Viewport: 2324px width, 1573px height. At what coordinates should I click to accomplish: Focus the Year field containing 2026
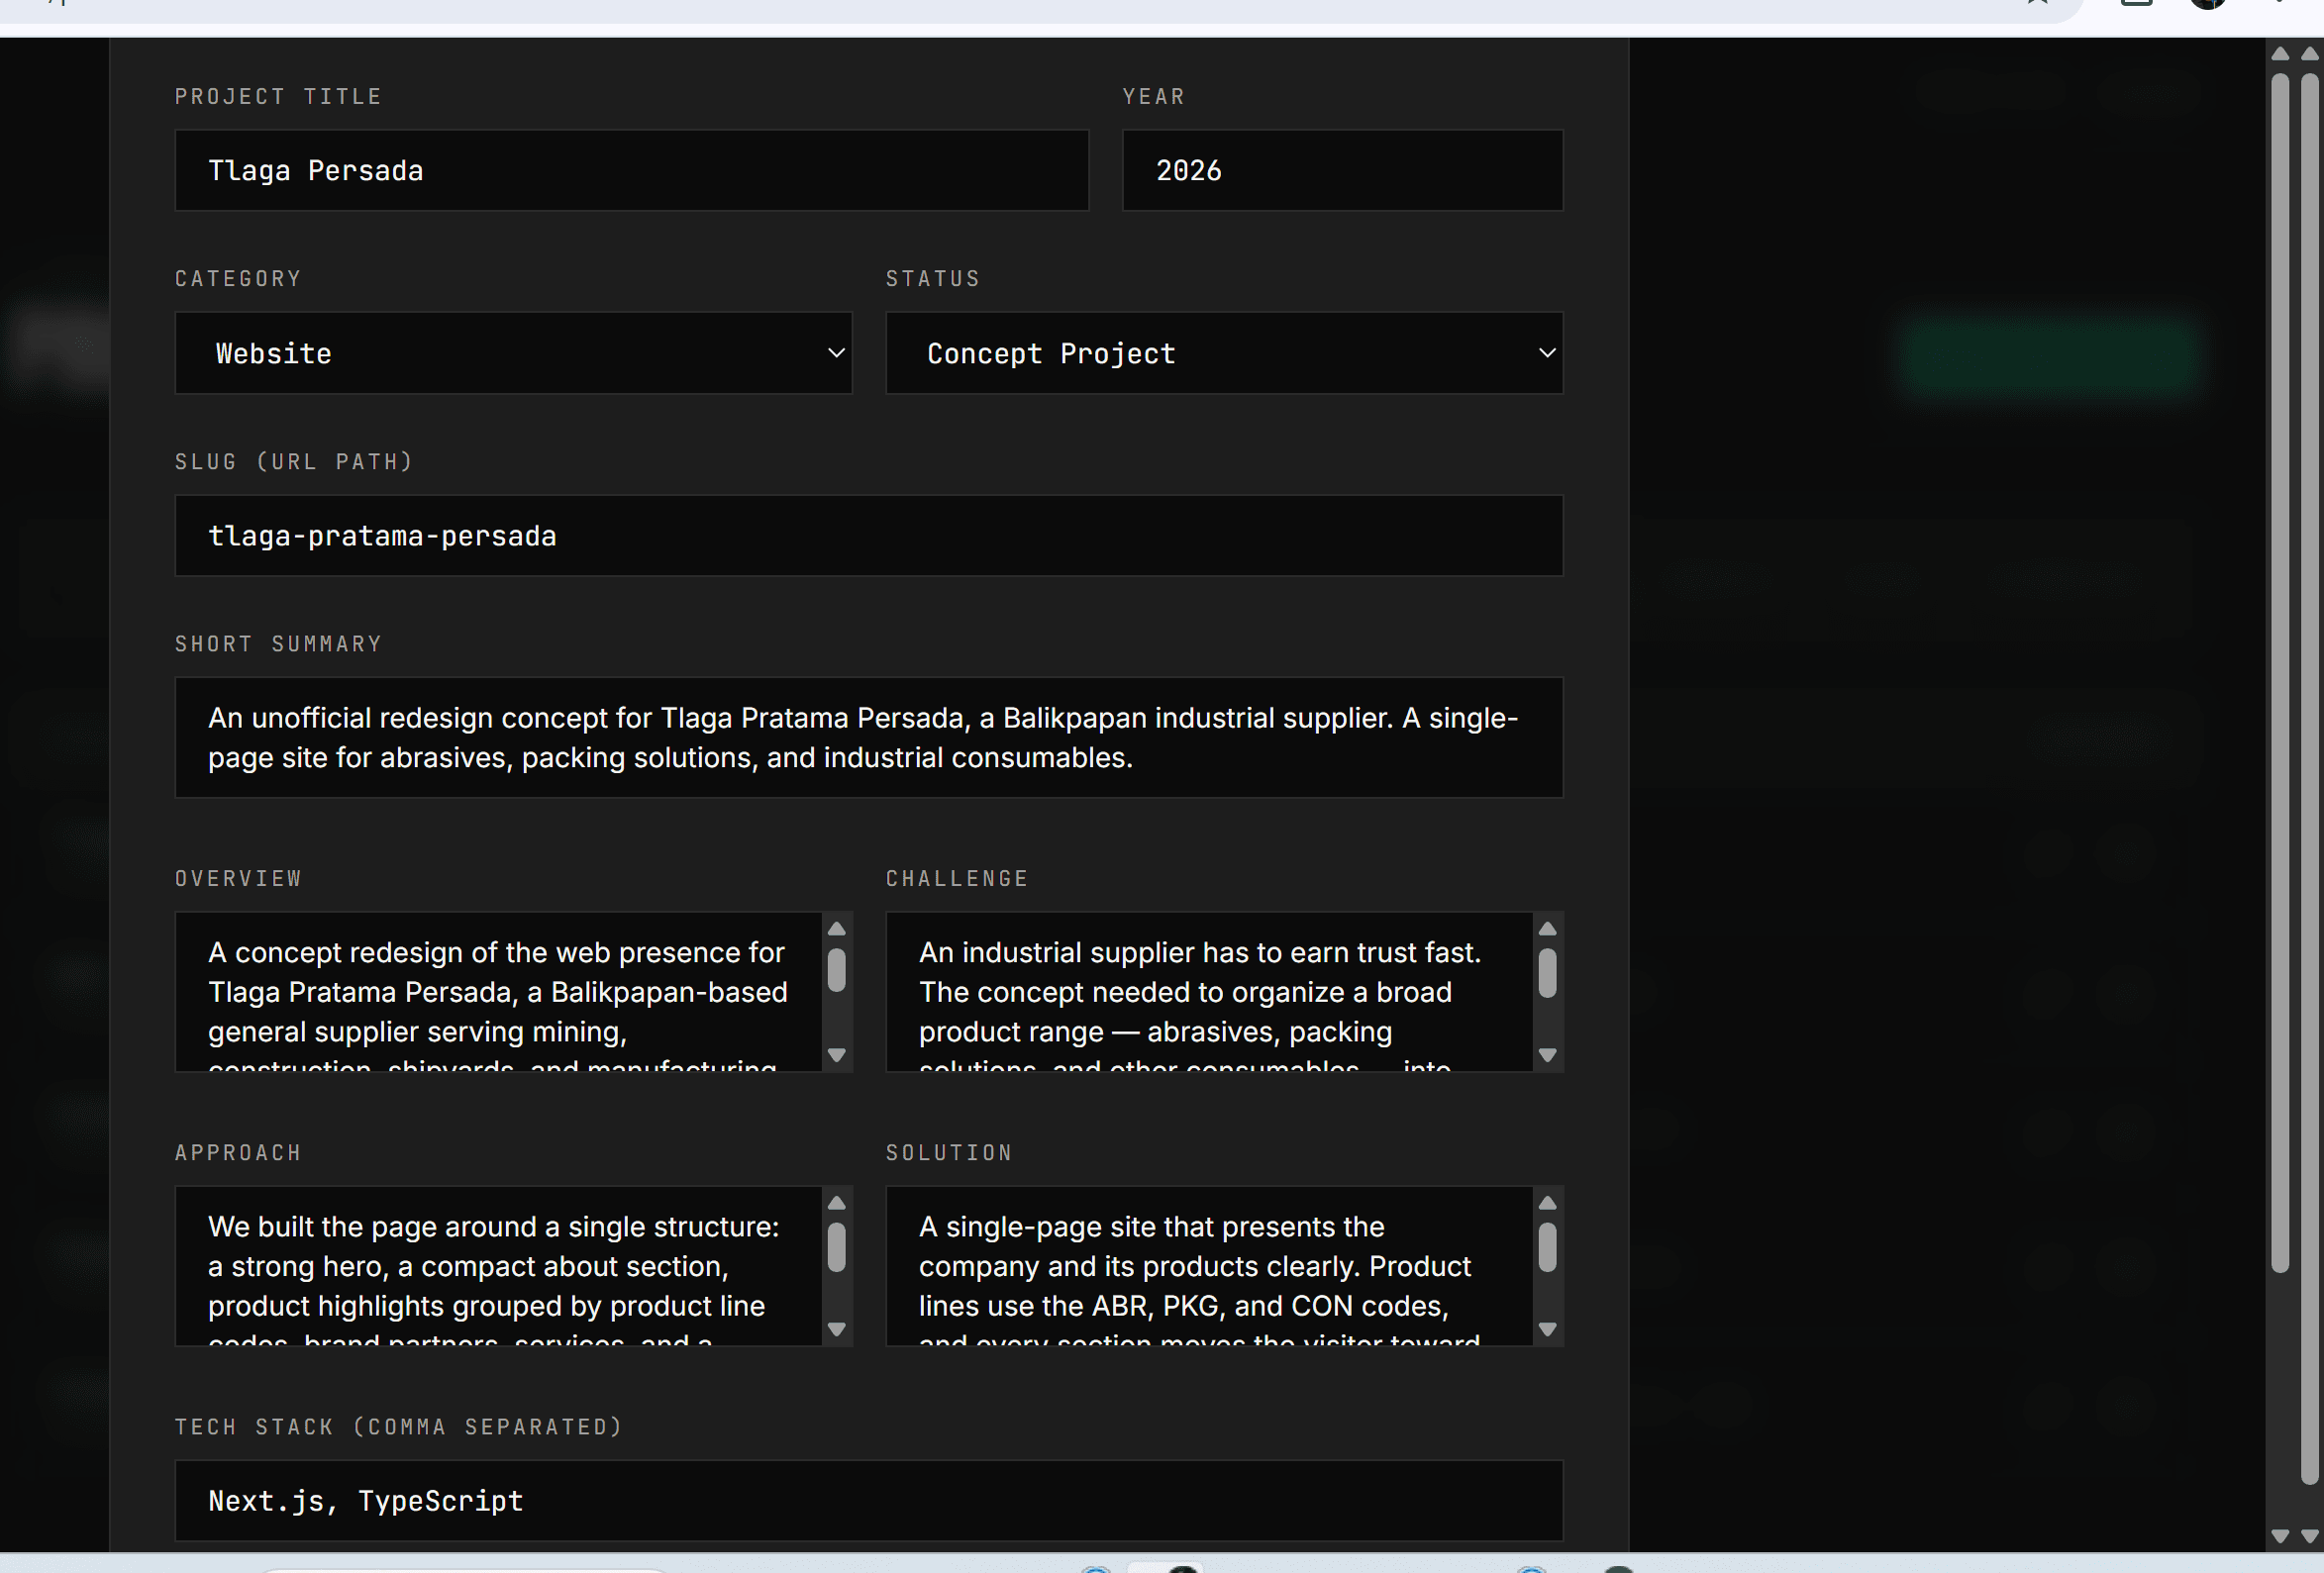[x=1342, y=170]
